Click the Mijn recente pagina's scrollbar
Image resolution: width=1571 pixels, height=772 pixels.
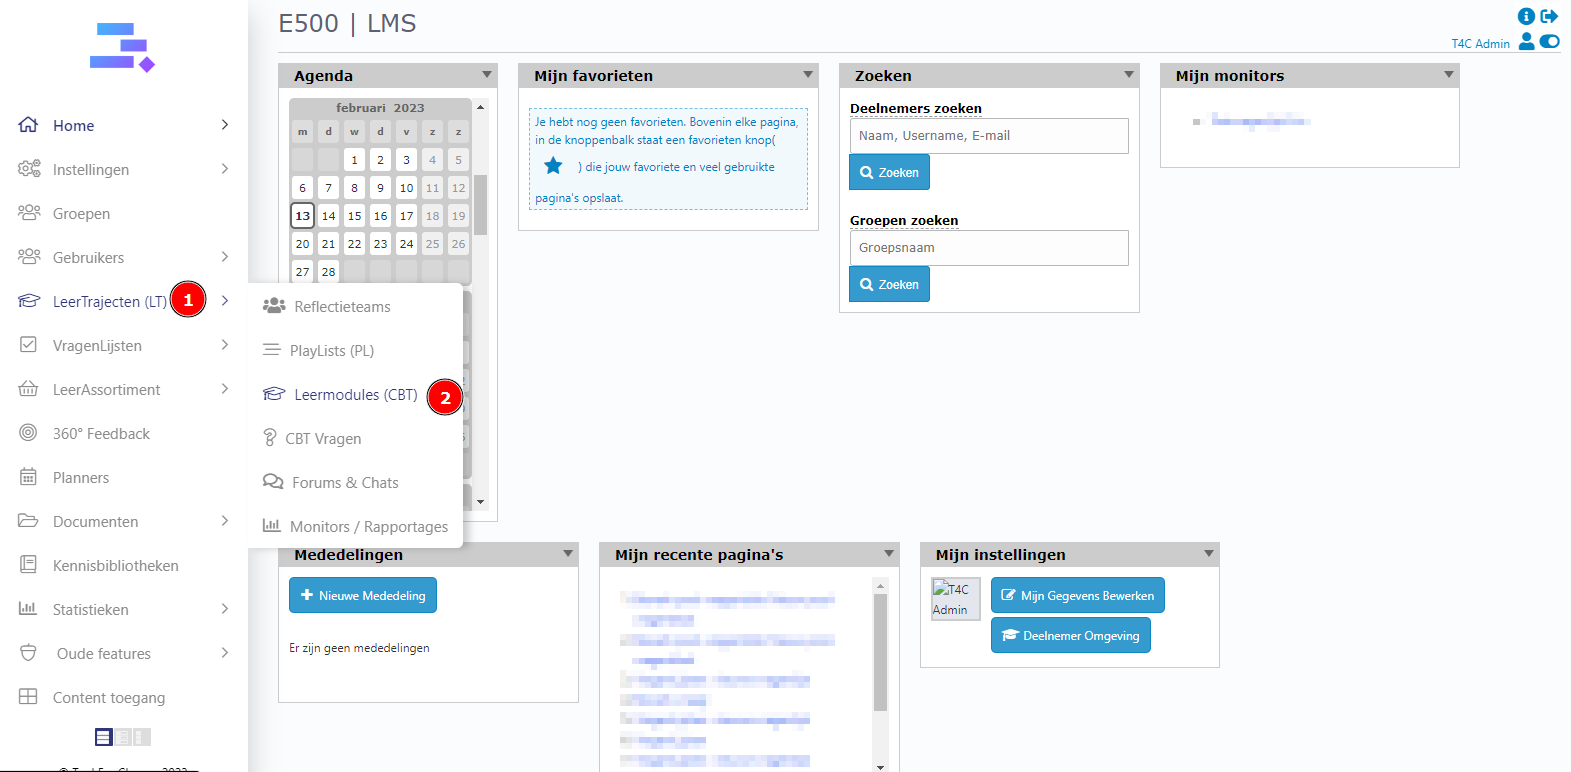(x=880, y=652)
